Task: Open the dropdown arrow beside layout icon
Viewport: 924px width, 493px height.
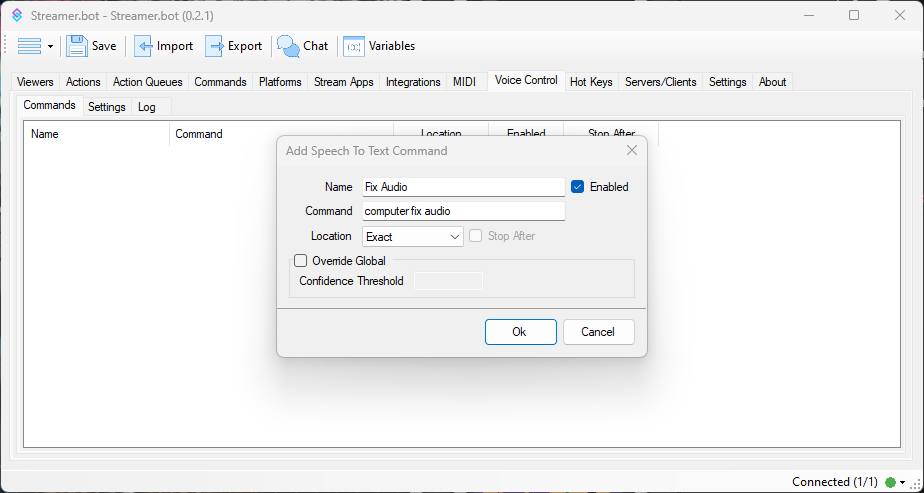Action: click(50, 47)
